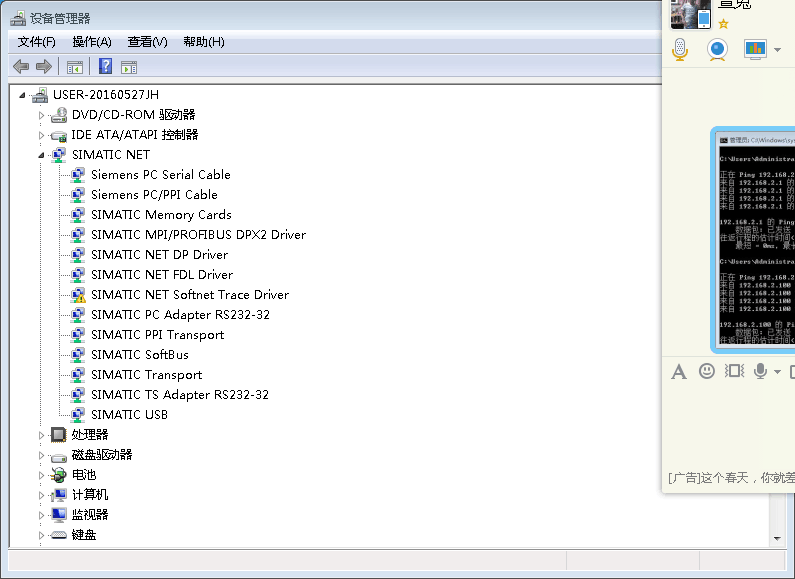The width and height of the screenshot is (795, 579).
Task: Collapse the USER-20160527JH root node
Action: (22, 95)
